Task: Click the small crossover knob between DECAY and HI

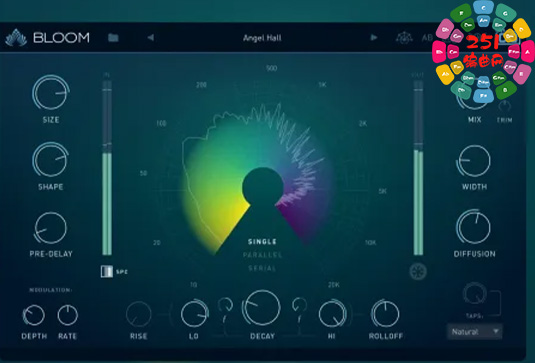Action: [300, 305]
